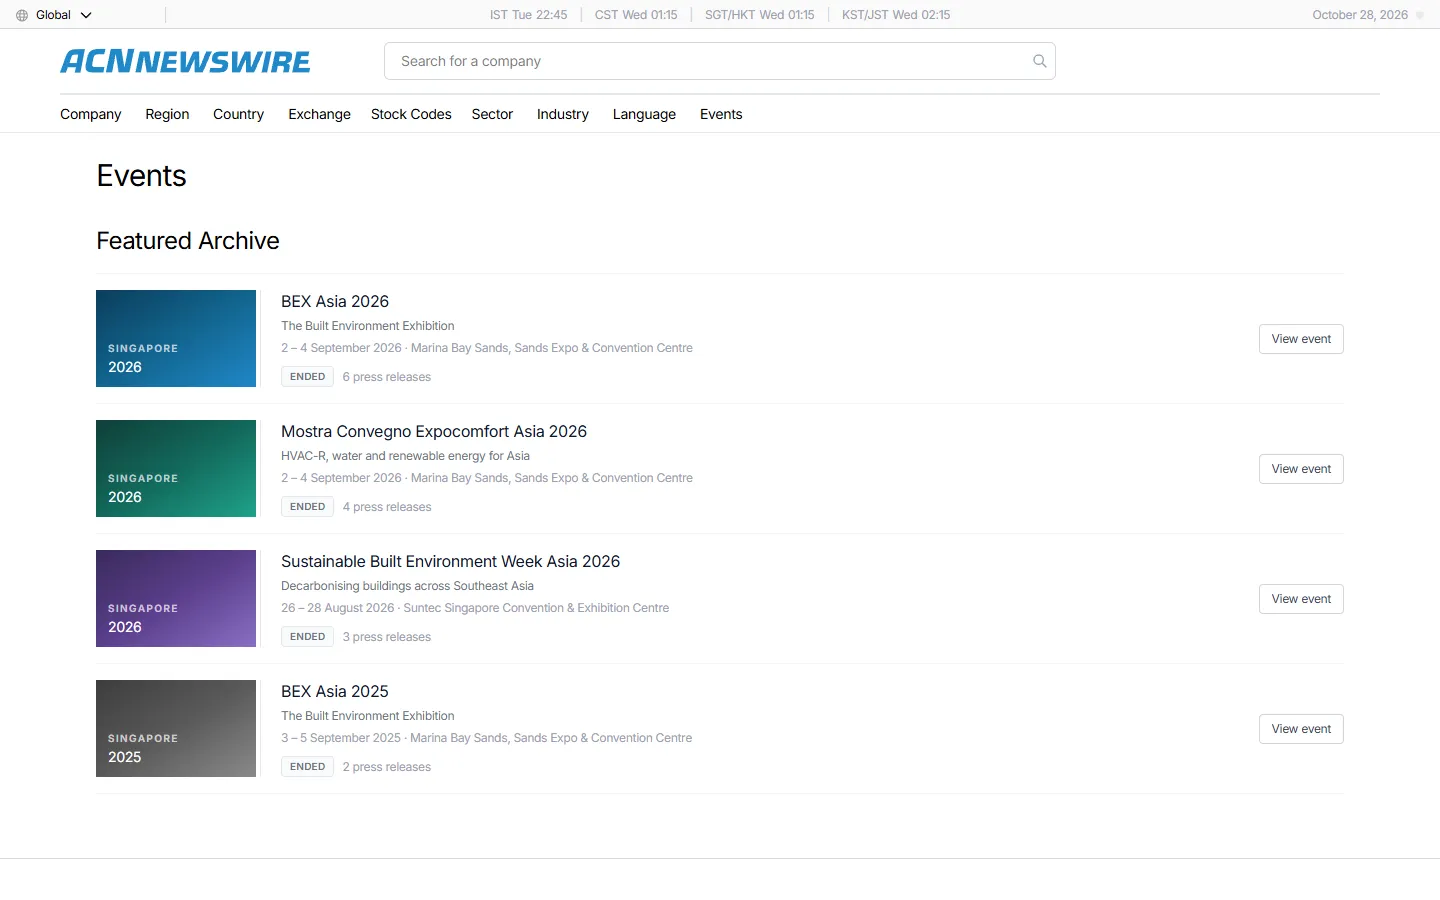Image resolution: width=1440 pixels, height=900 pixels.
Task: Open the Industry menu
Action: coord(563,114)
